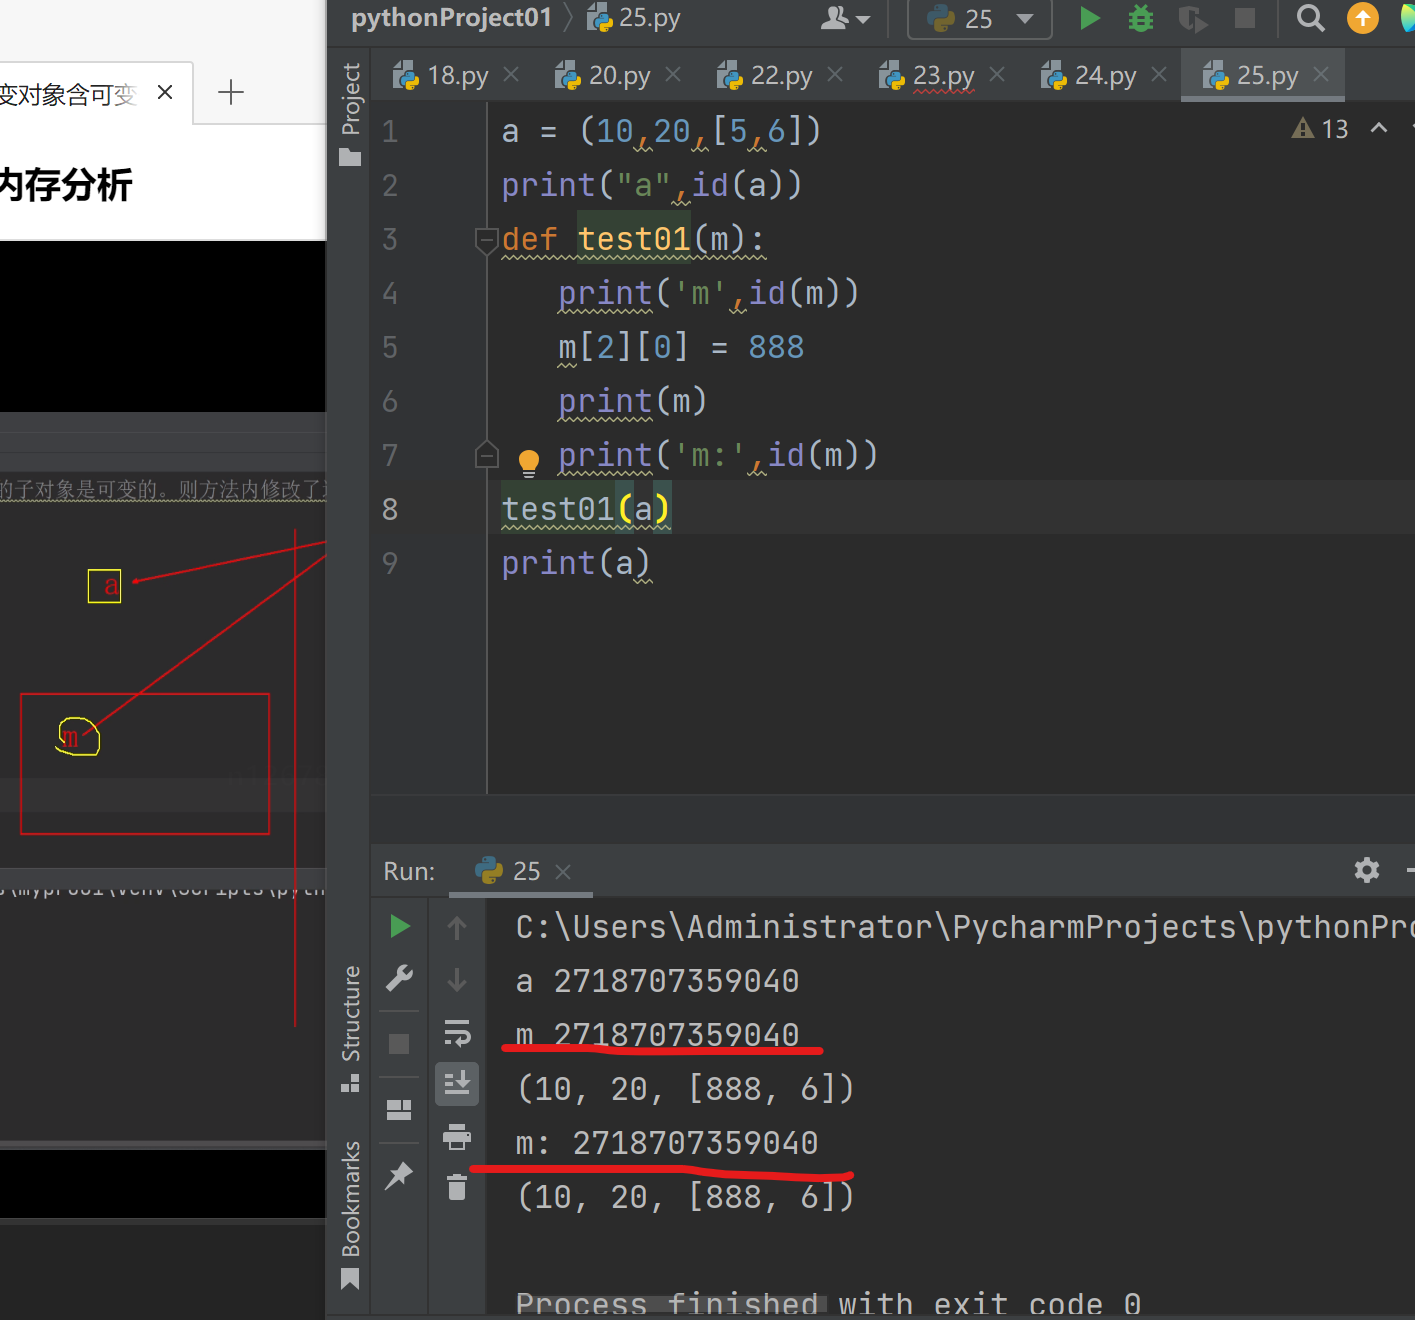
Task: Open the Structure tool window
Action: point(350,1029)
